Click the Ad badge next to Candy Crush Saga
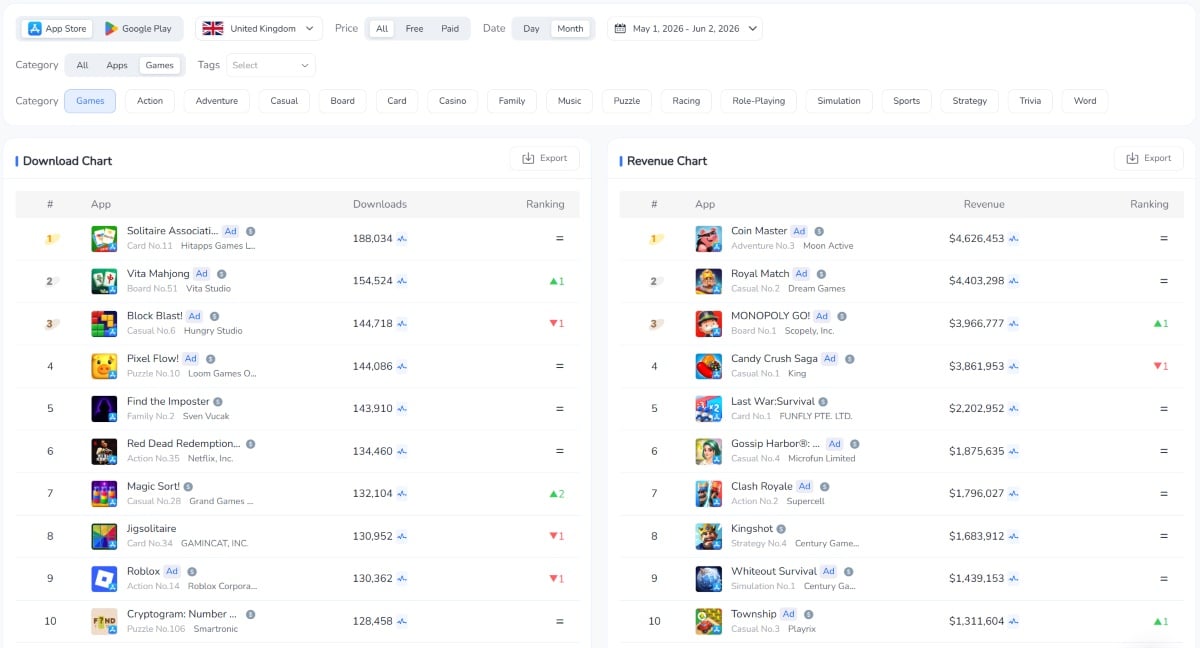The width and height of the screenshot is (1200, 648). coord(831,358)
